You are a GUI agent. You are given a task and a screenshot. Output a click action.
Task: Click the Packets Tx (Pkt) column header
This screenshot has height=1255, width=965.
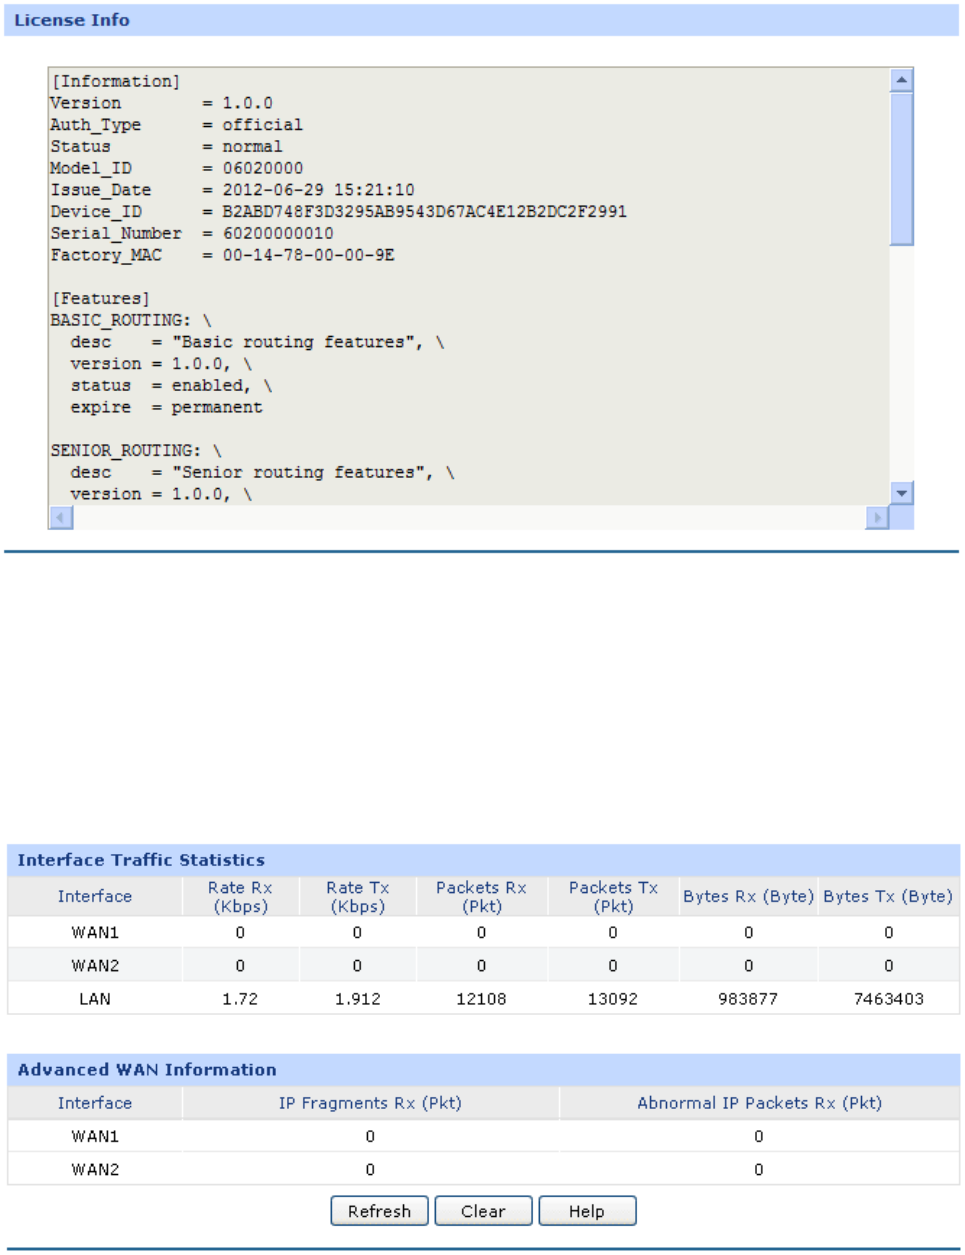tap(613, 897)
